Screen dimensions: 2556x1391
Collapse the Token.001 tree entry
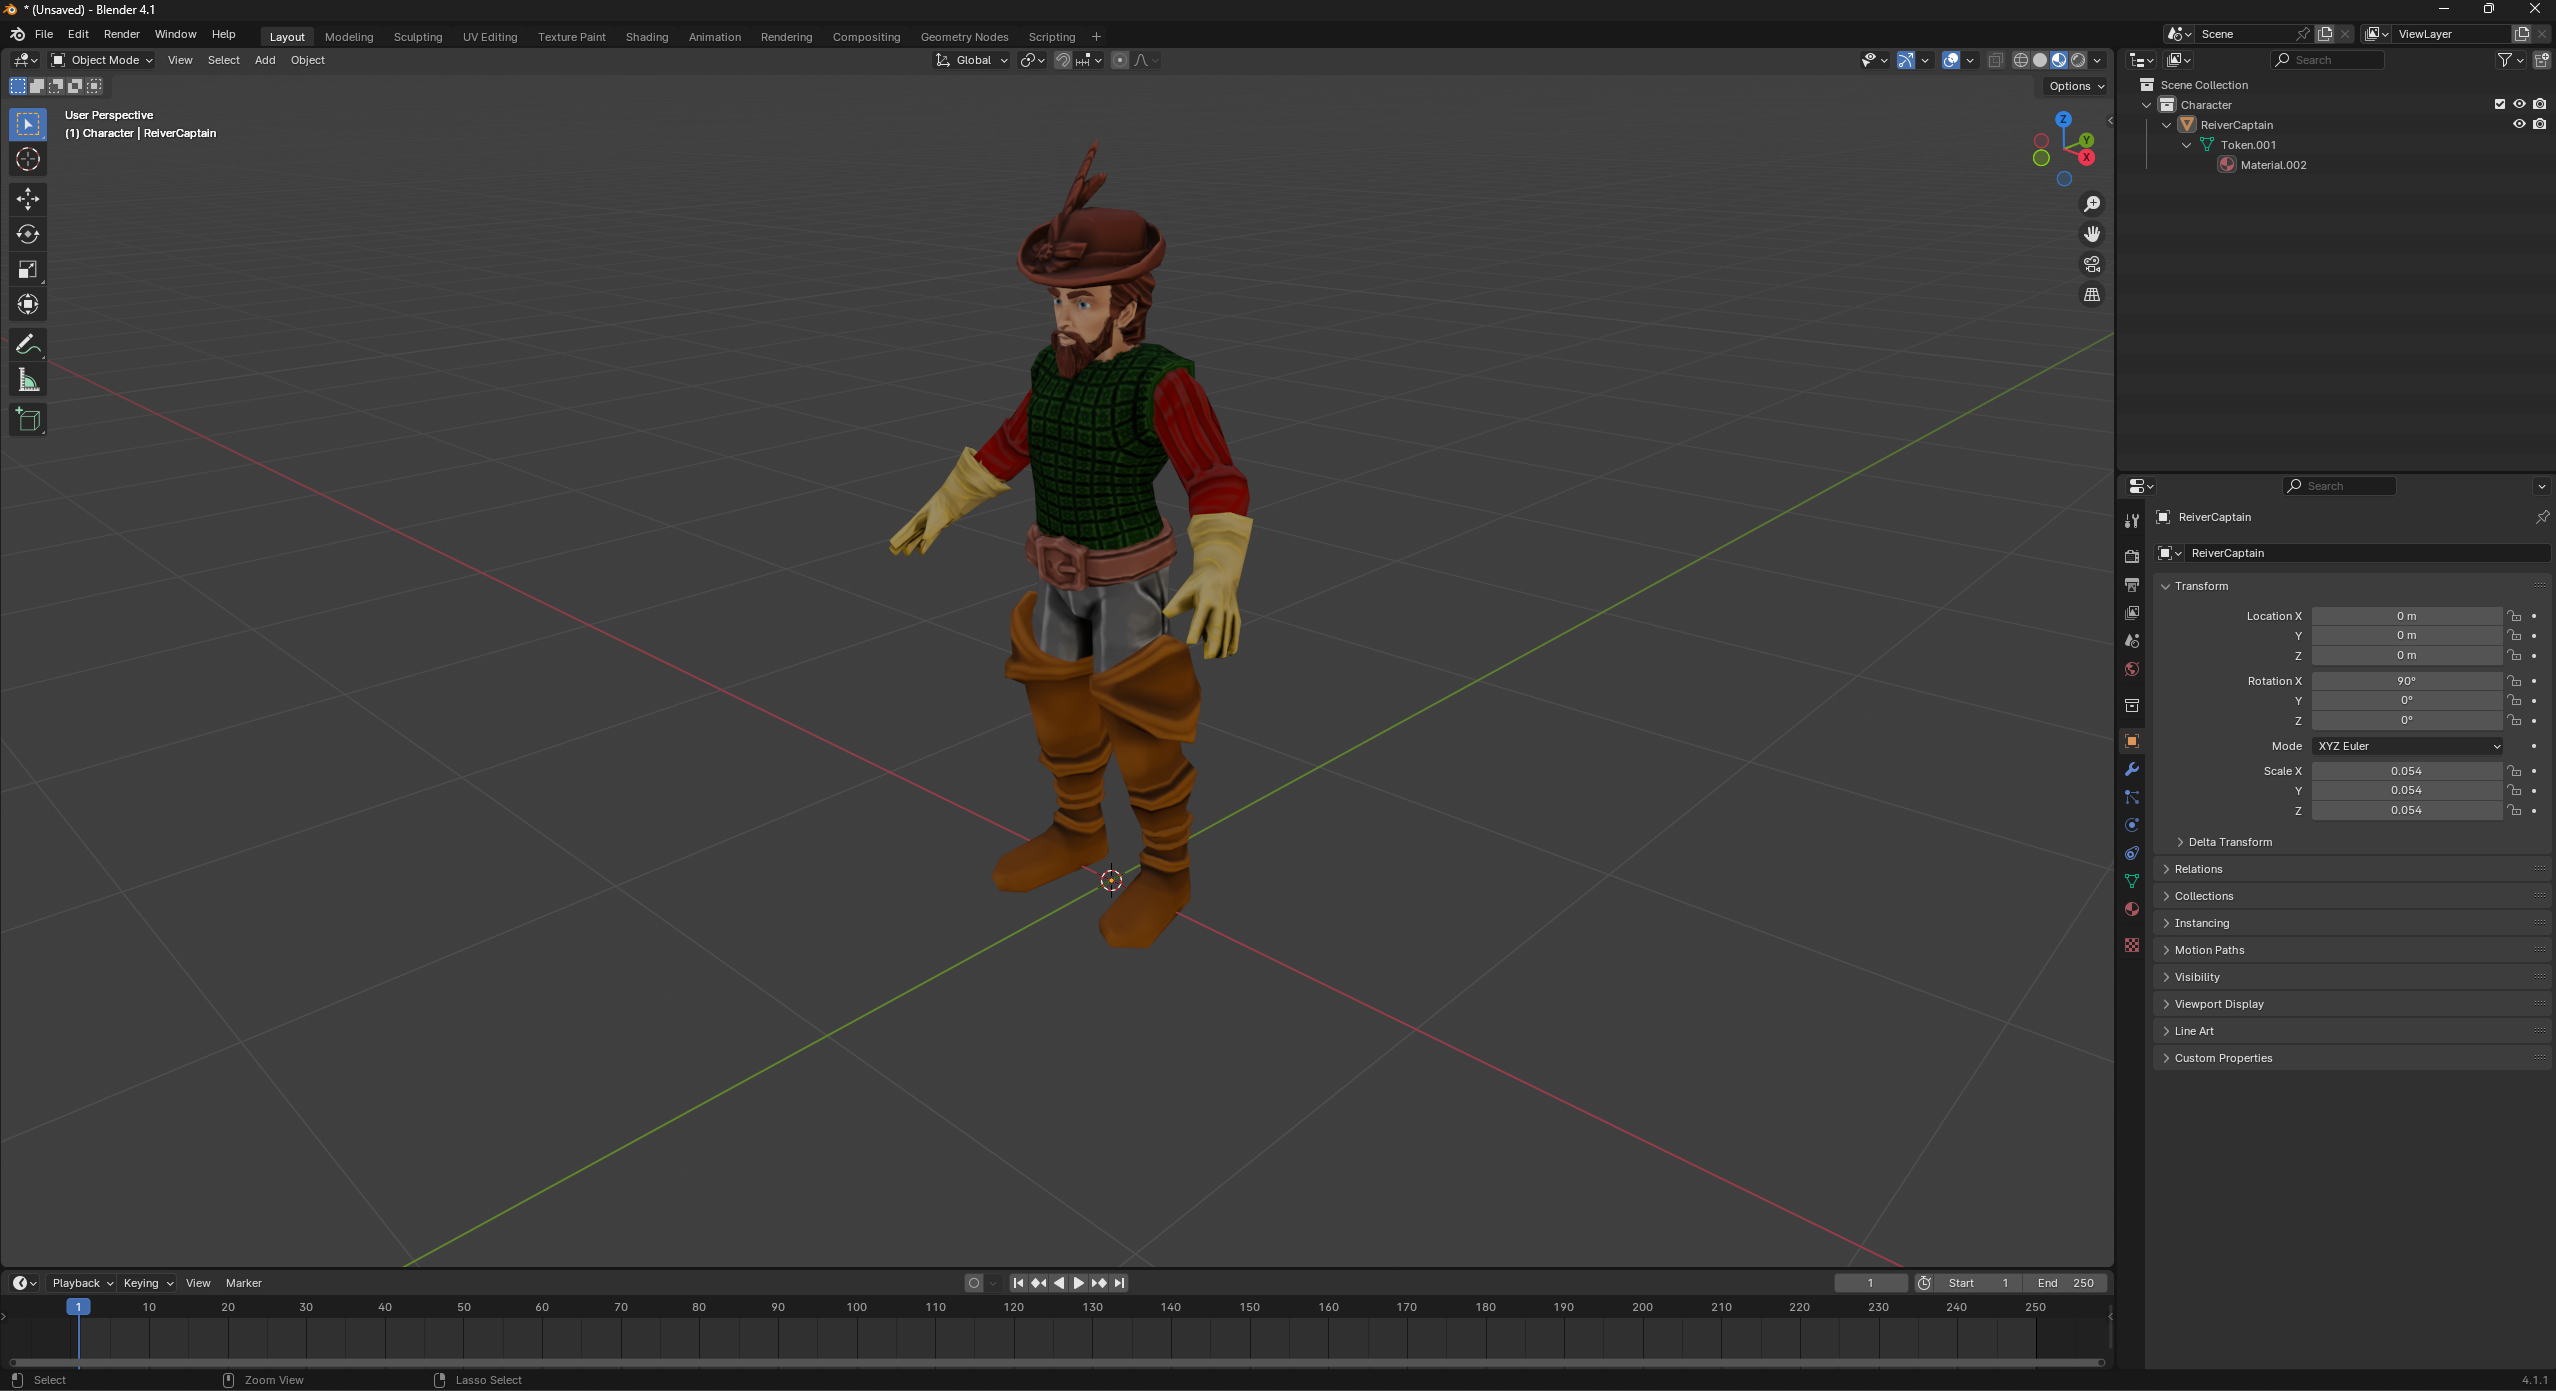[2187, 145]
